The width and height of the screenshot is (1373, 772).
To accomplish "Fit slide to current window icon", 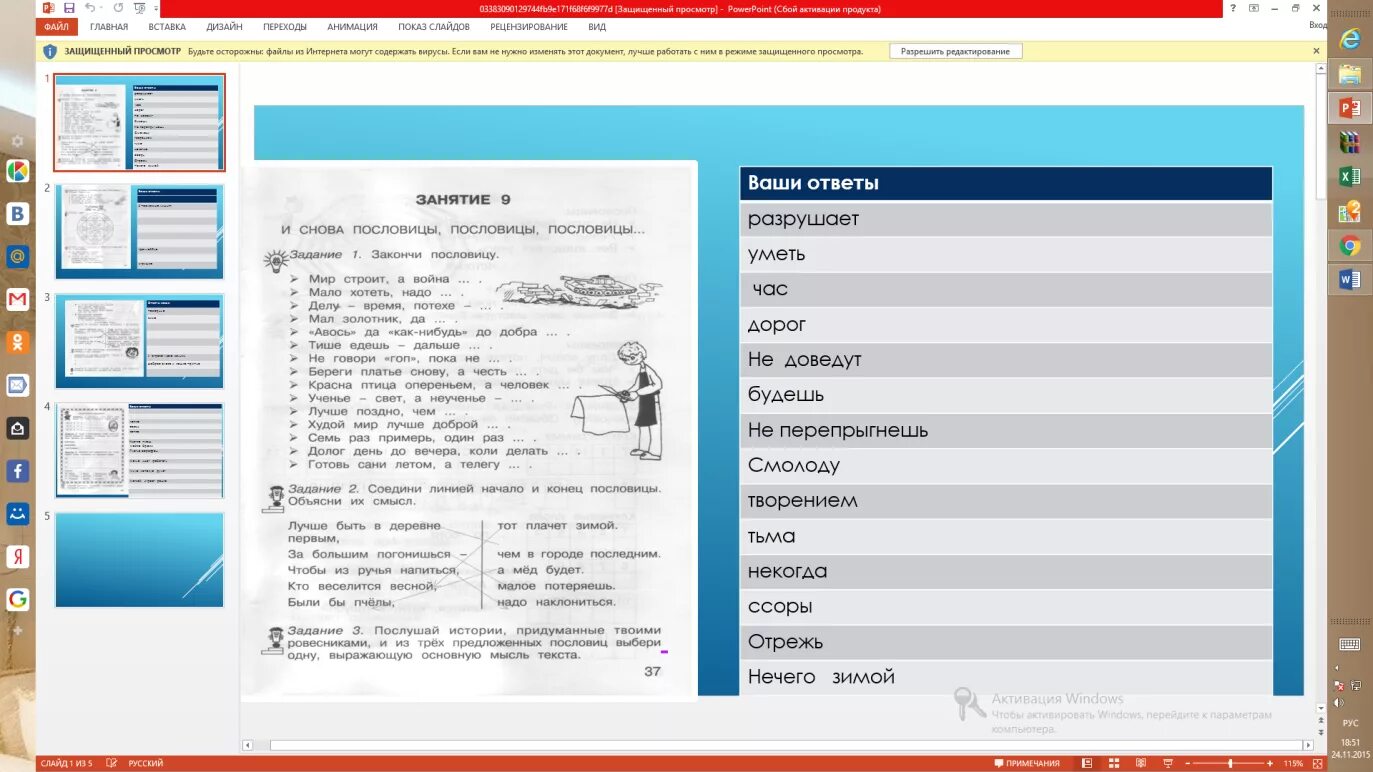I will pos(1316,763).
